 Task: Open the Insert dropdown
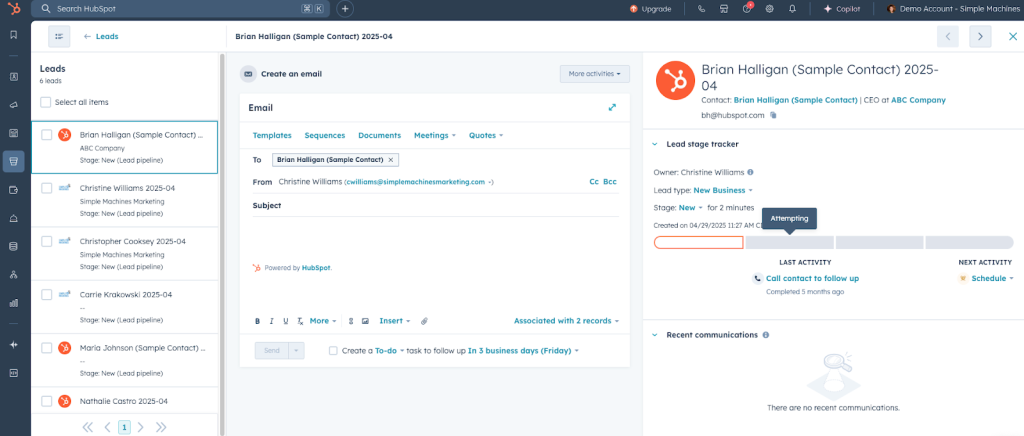click(x=394, y=321)
